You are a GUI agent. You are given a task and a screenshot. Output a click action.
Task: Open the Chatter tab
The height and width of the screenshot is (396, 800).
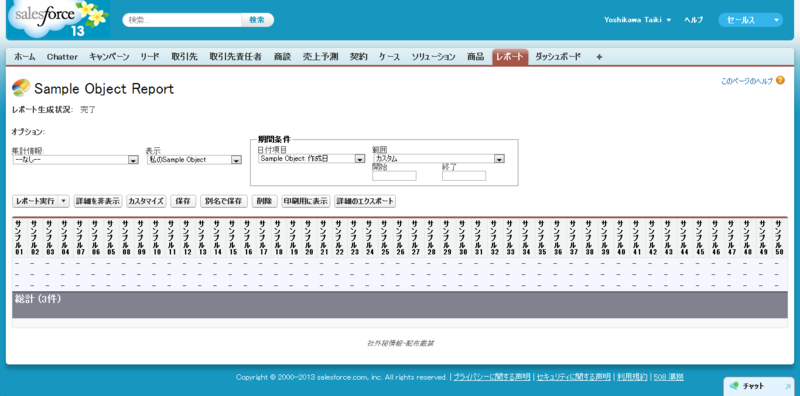point(62,57)
